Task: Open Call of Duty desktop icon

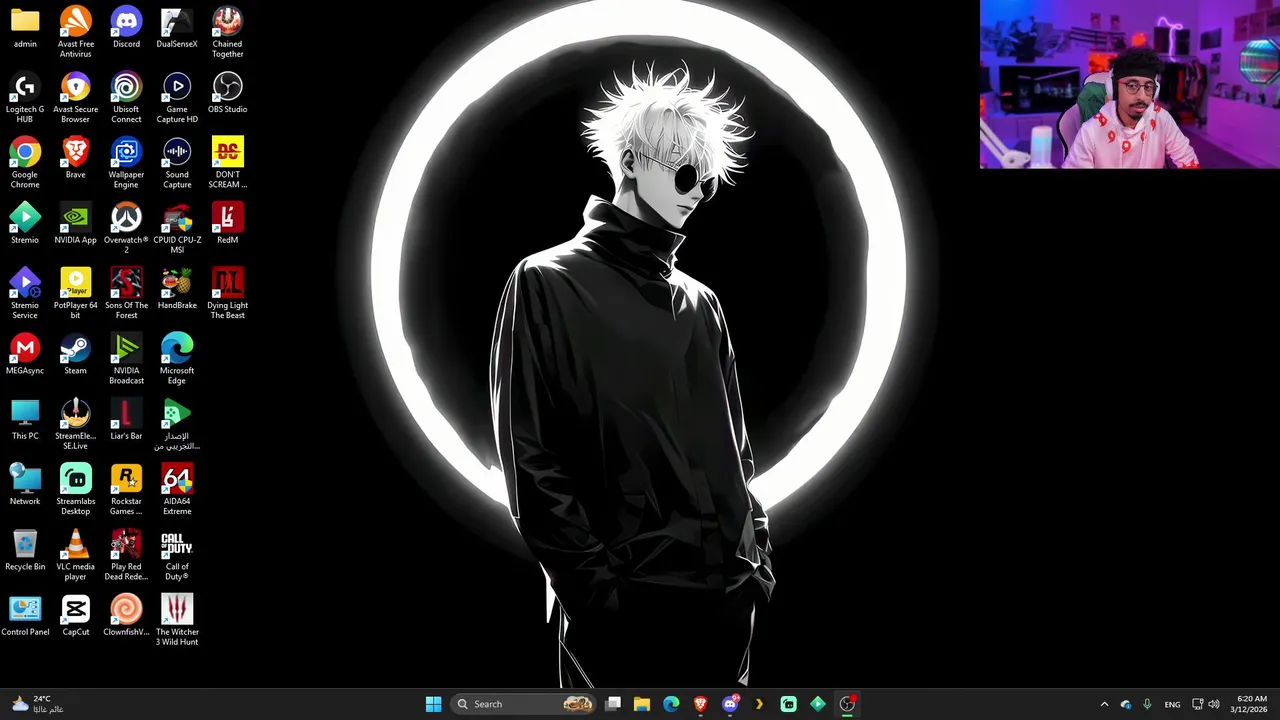Action: click(177, 554)
